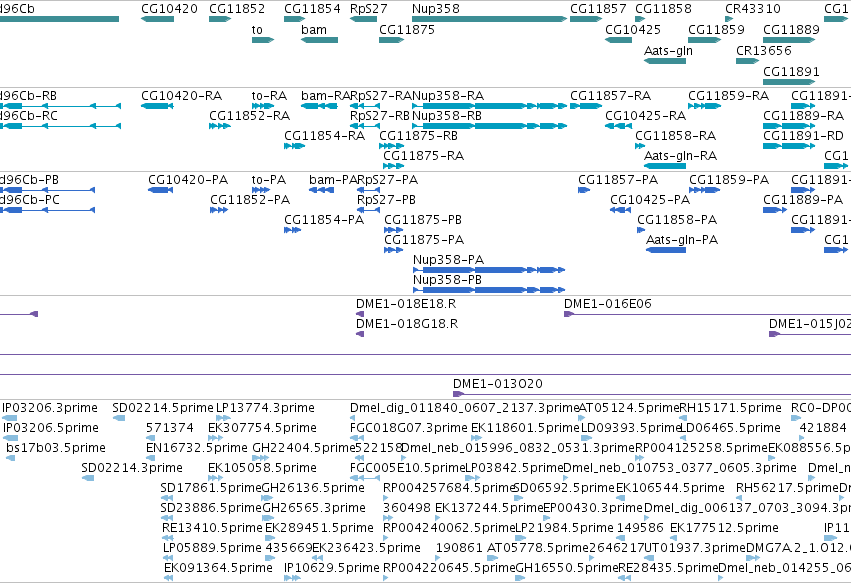Viewport: 851px width, 583px height.
Task: Select the CG11854 gene arrow
Action: point(295,19)
